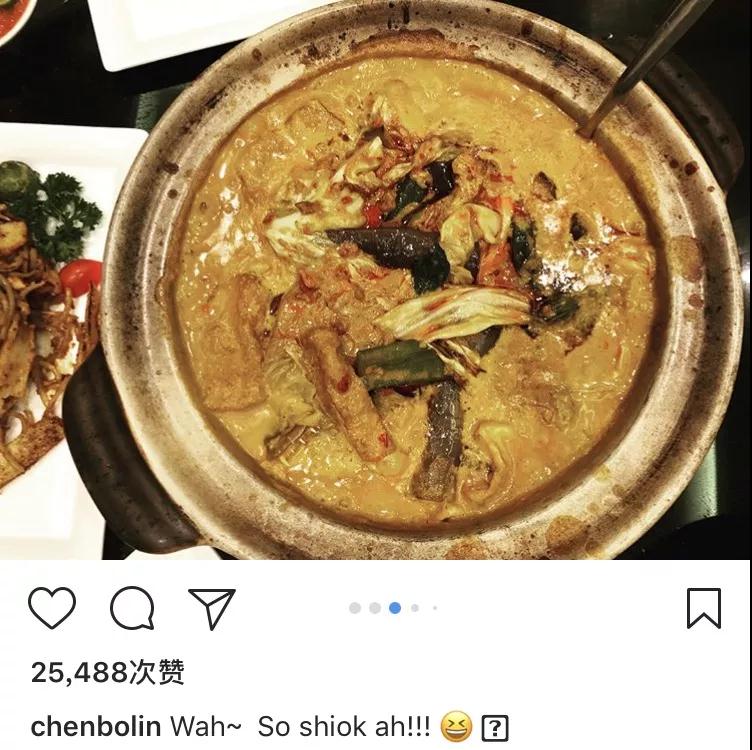Open comments via the speech bubble icon
Viewport: 752px width, 750px height.
click(x=132, y=608)
